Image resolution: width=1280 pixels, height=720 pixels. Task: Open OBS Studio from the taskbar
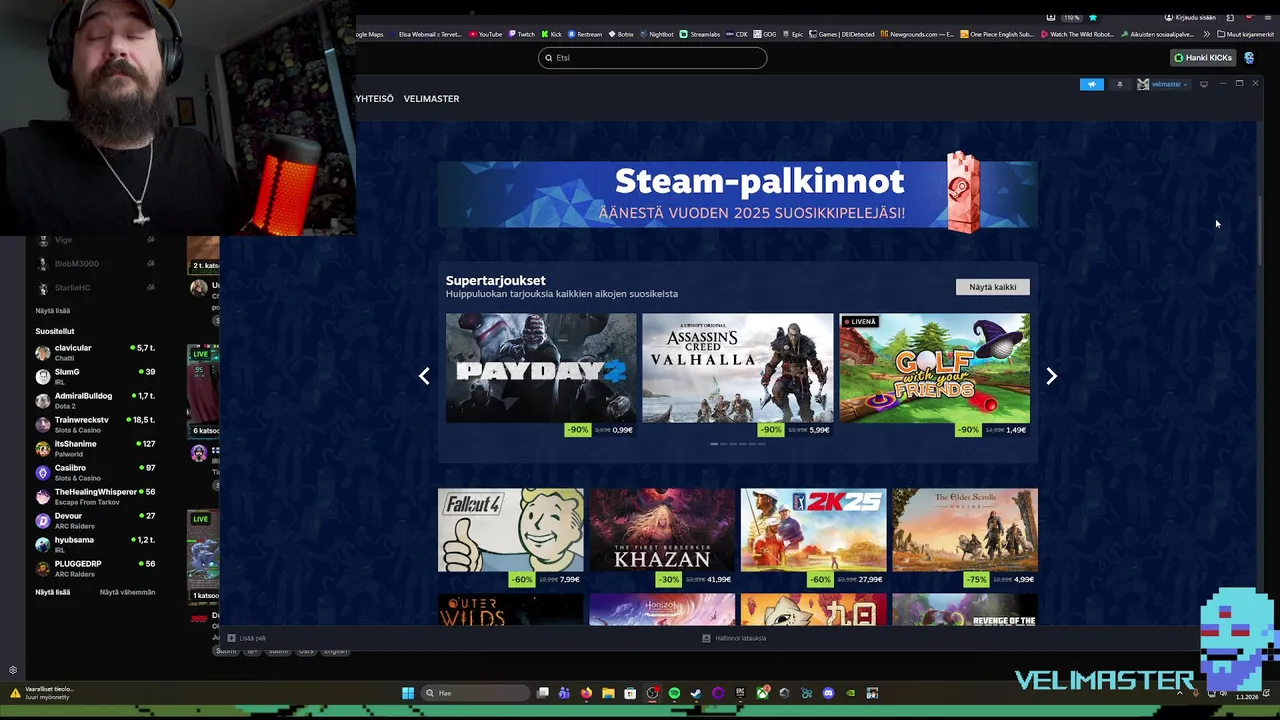tap(652, 693)
